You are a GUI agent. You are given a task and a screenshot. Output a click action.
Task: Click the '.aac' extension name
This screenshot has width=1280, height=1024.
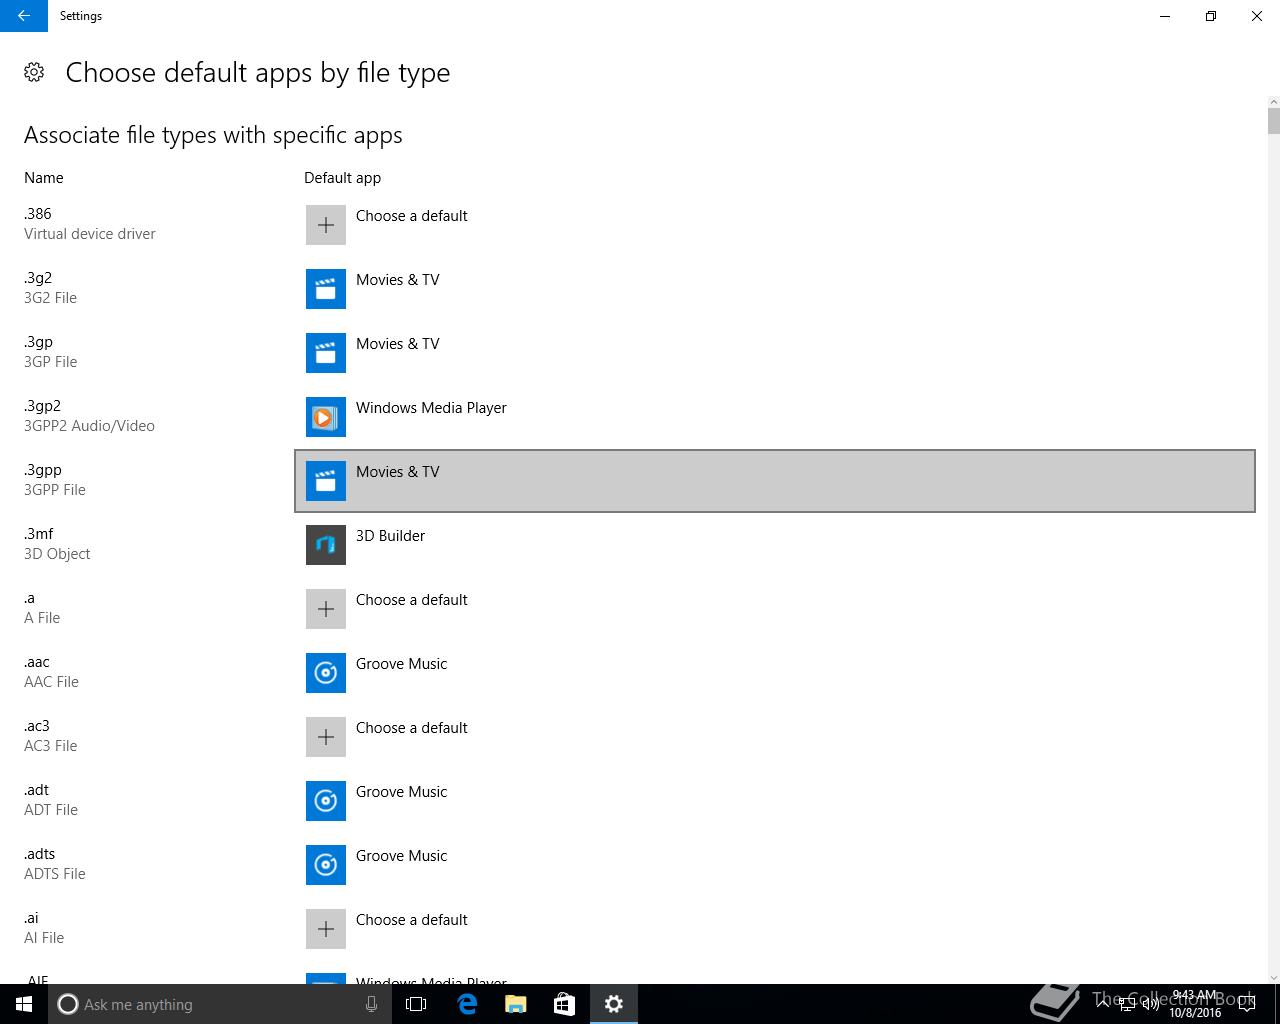(37, 662)
